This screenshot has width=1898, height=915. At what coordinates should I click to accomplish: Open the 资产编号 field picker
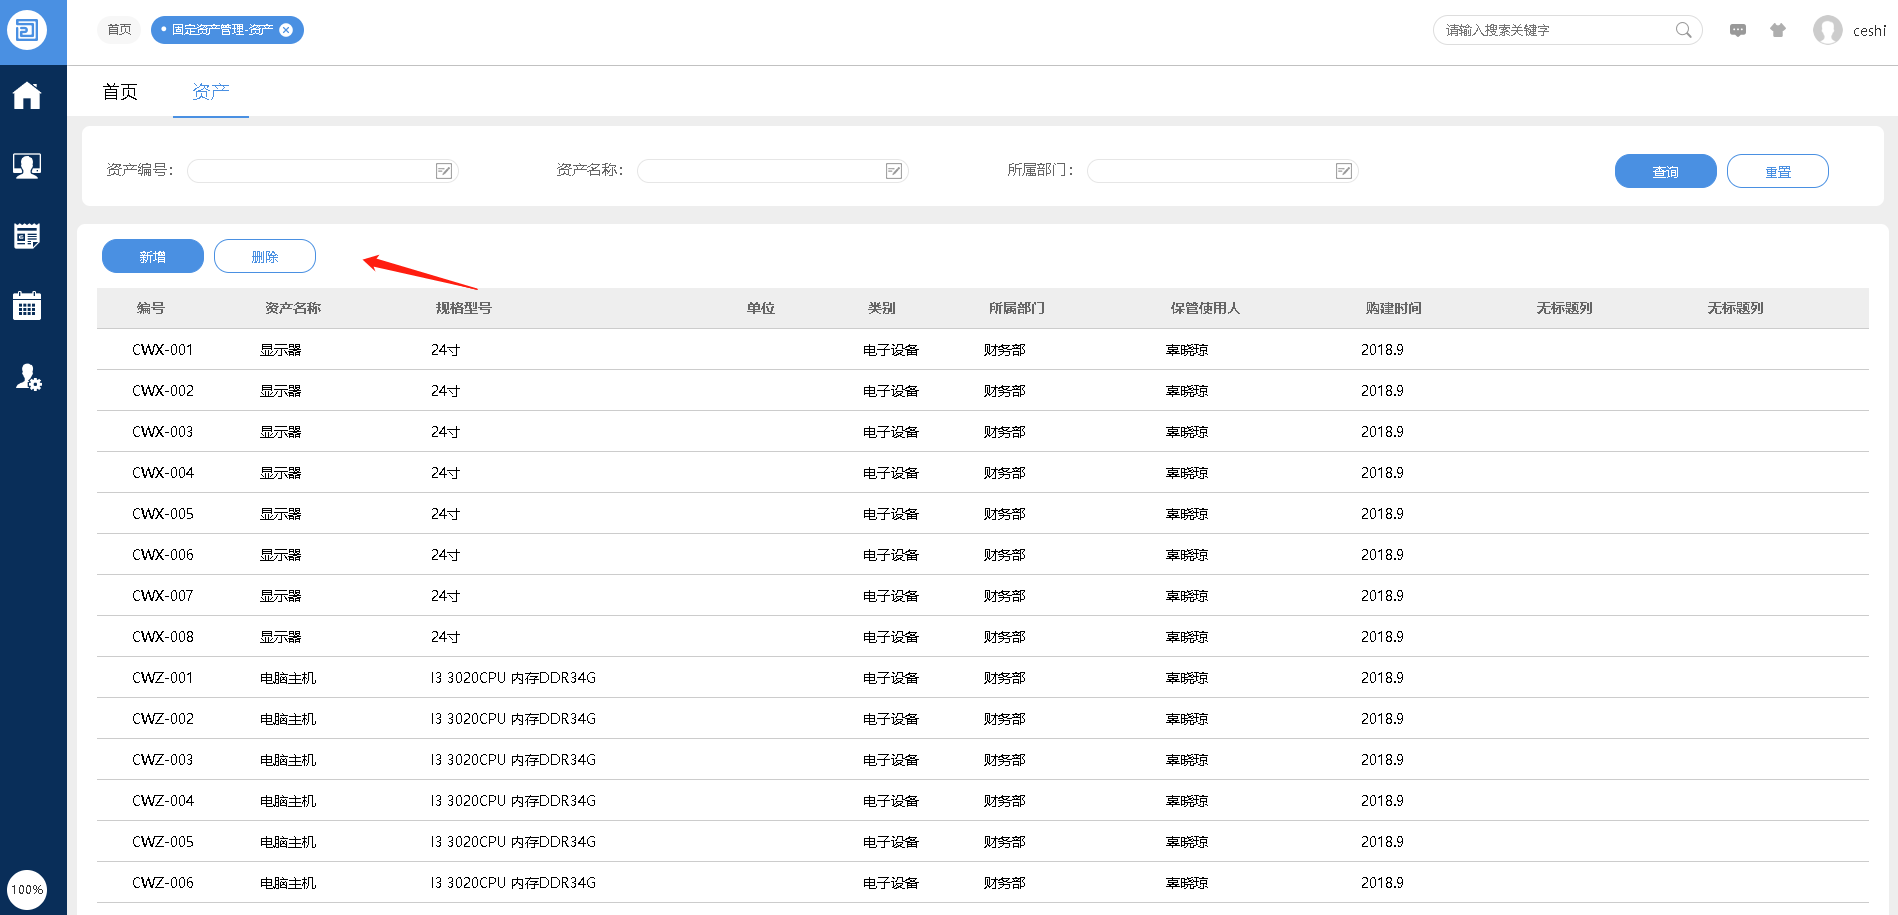(444, 171)
